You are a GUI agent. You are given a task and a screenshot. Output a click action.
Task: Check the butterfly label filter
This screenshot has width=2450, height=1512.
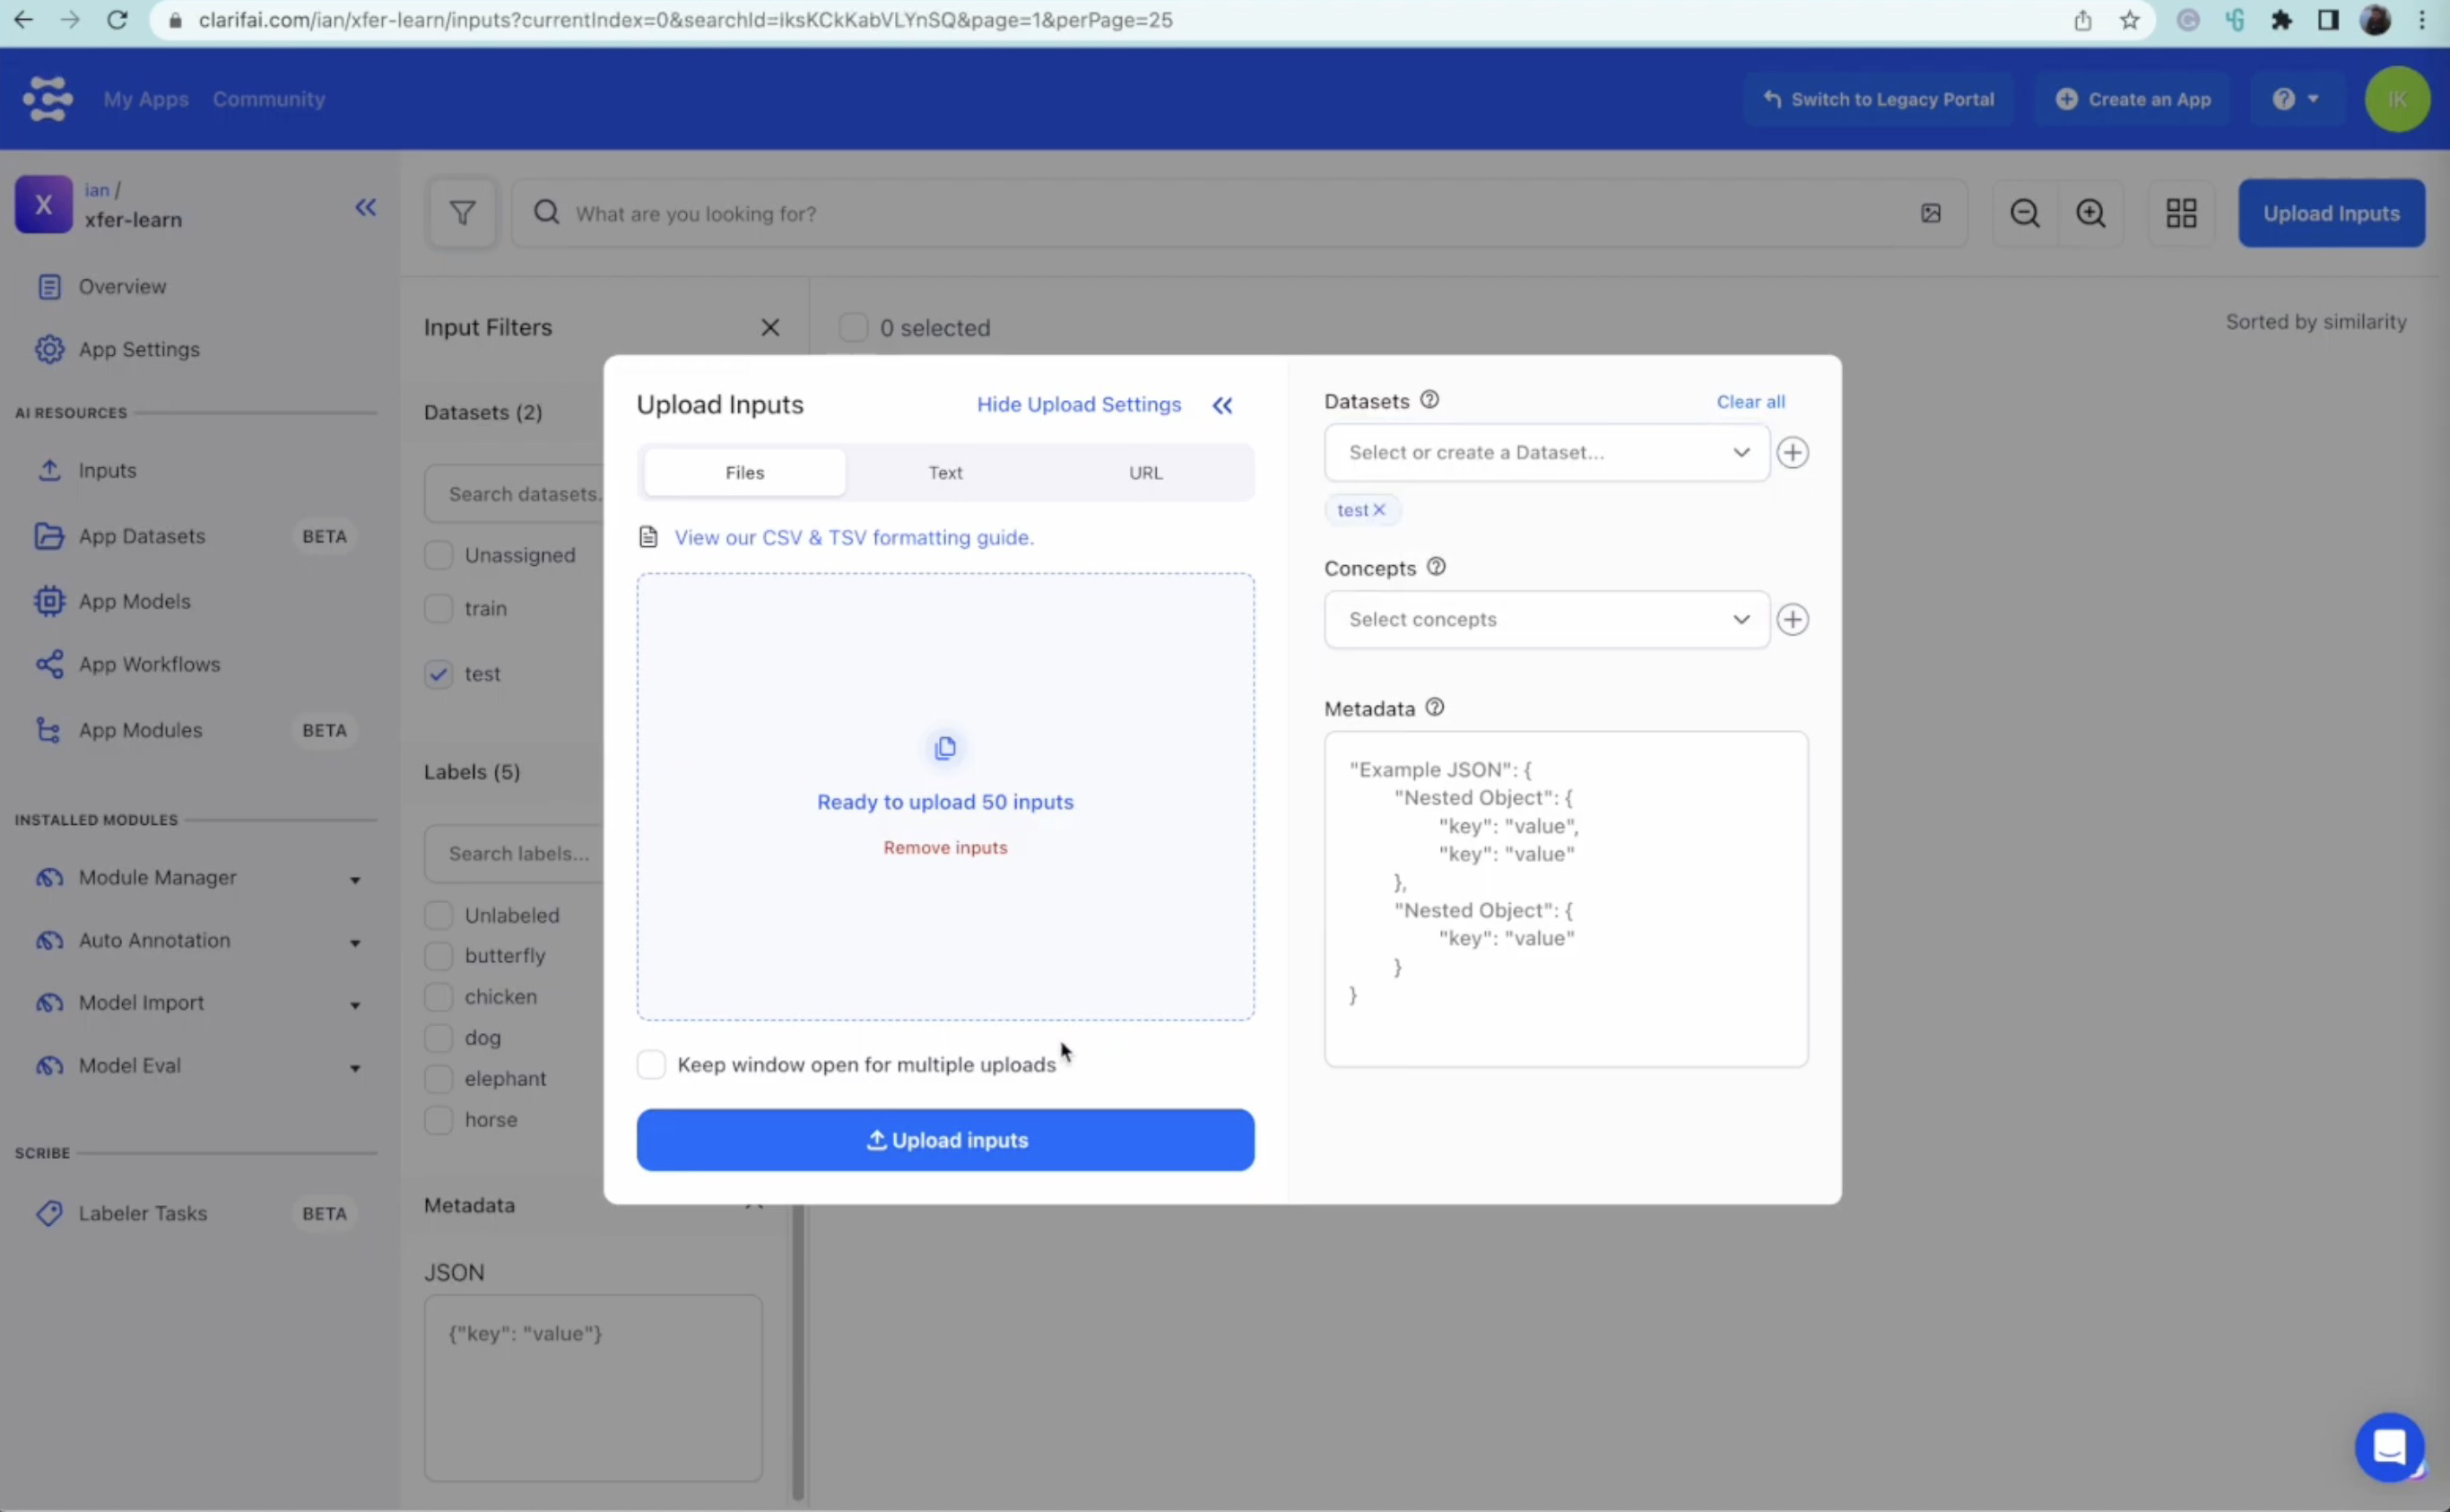click(439, 956)
